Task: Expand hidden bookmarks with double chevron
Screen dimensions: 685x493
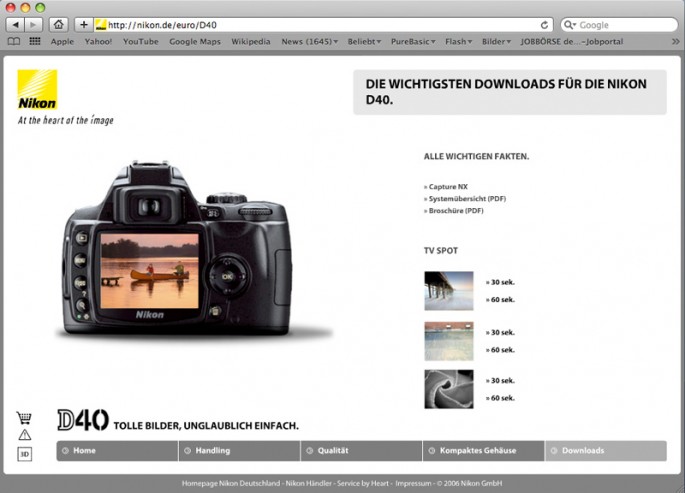Action: click(675, 41)
